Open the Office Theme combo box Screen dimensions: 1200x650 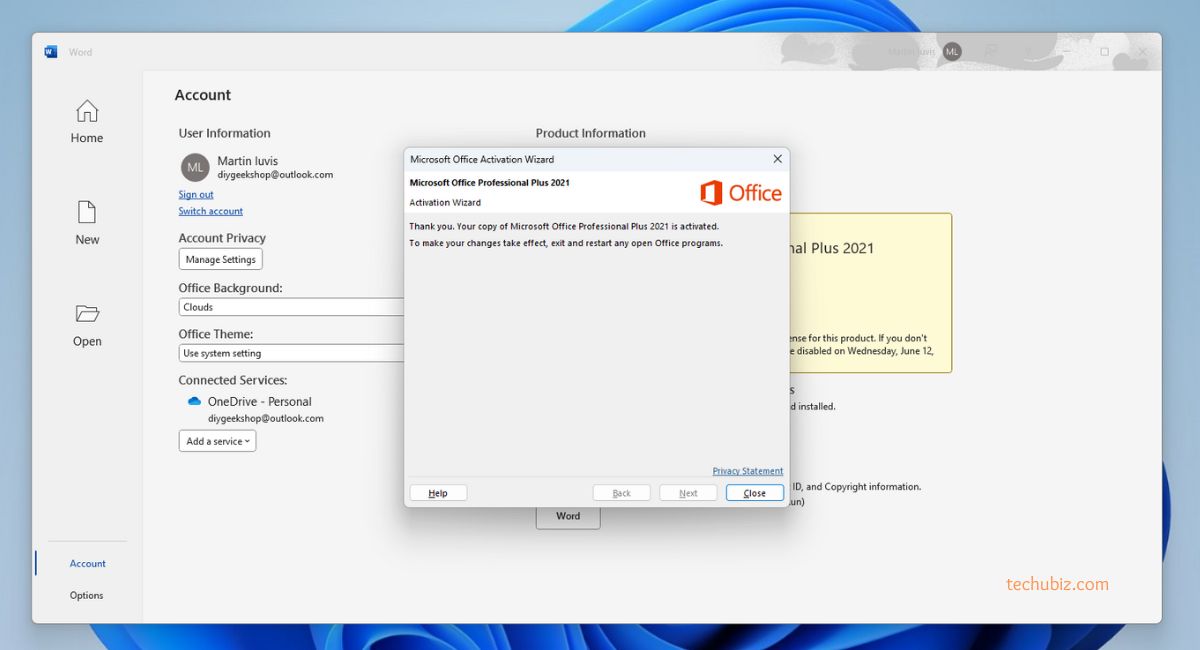291,353
